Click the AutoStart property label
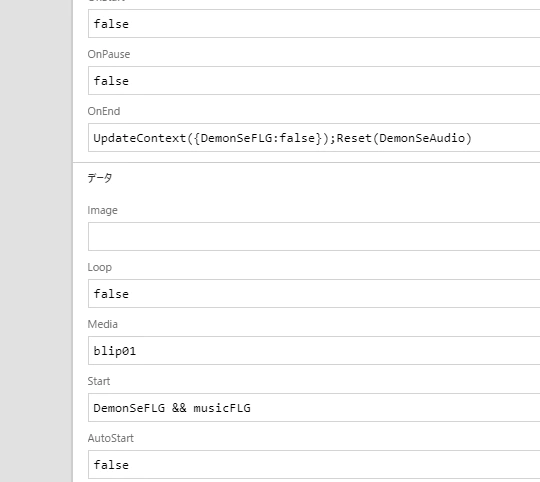Screen dimensions: 540x482 click(111, 438)
